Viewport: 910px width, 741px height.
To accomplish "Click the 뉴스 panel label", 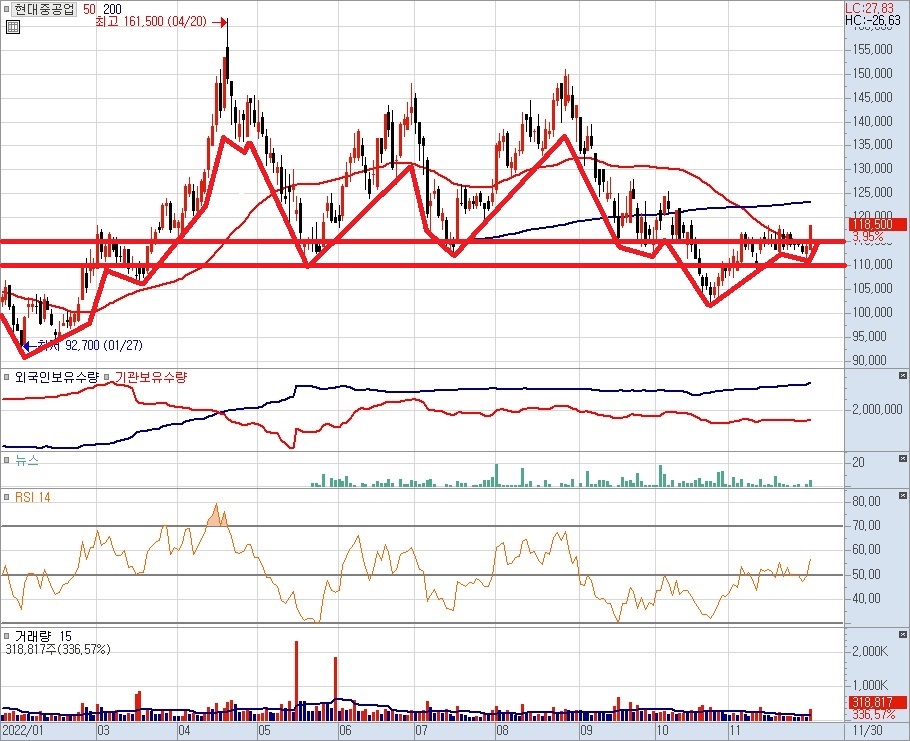I will tap(27, 461).
